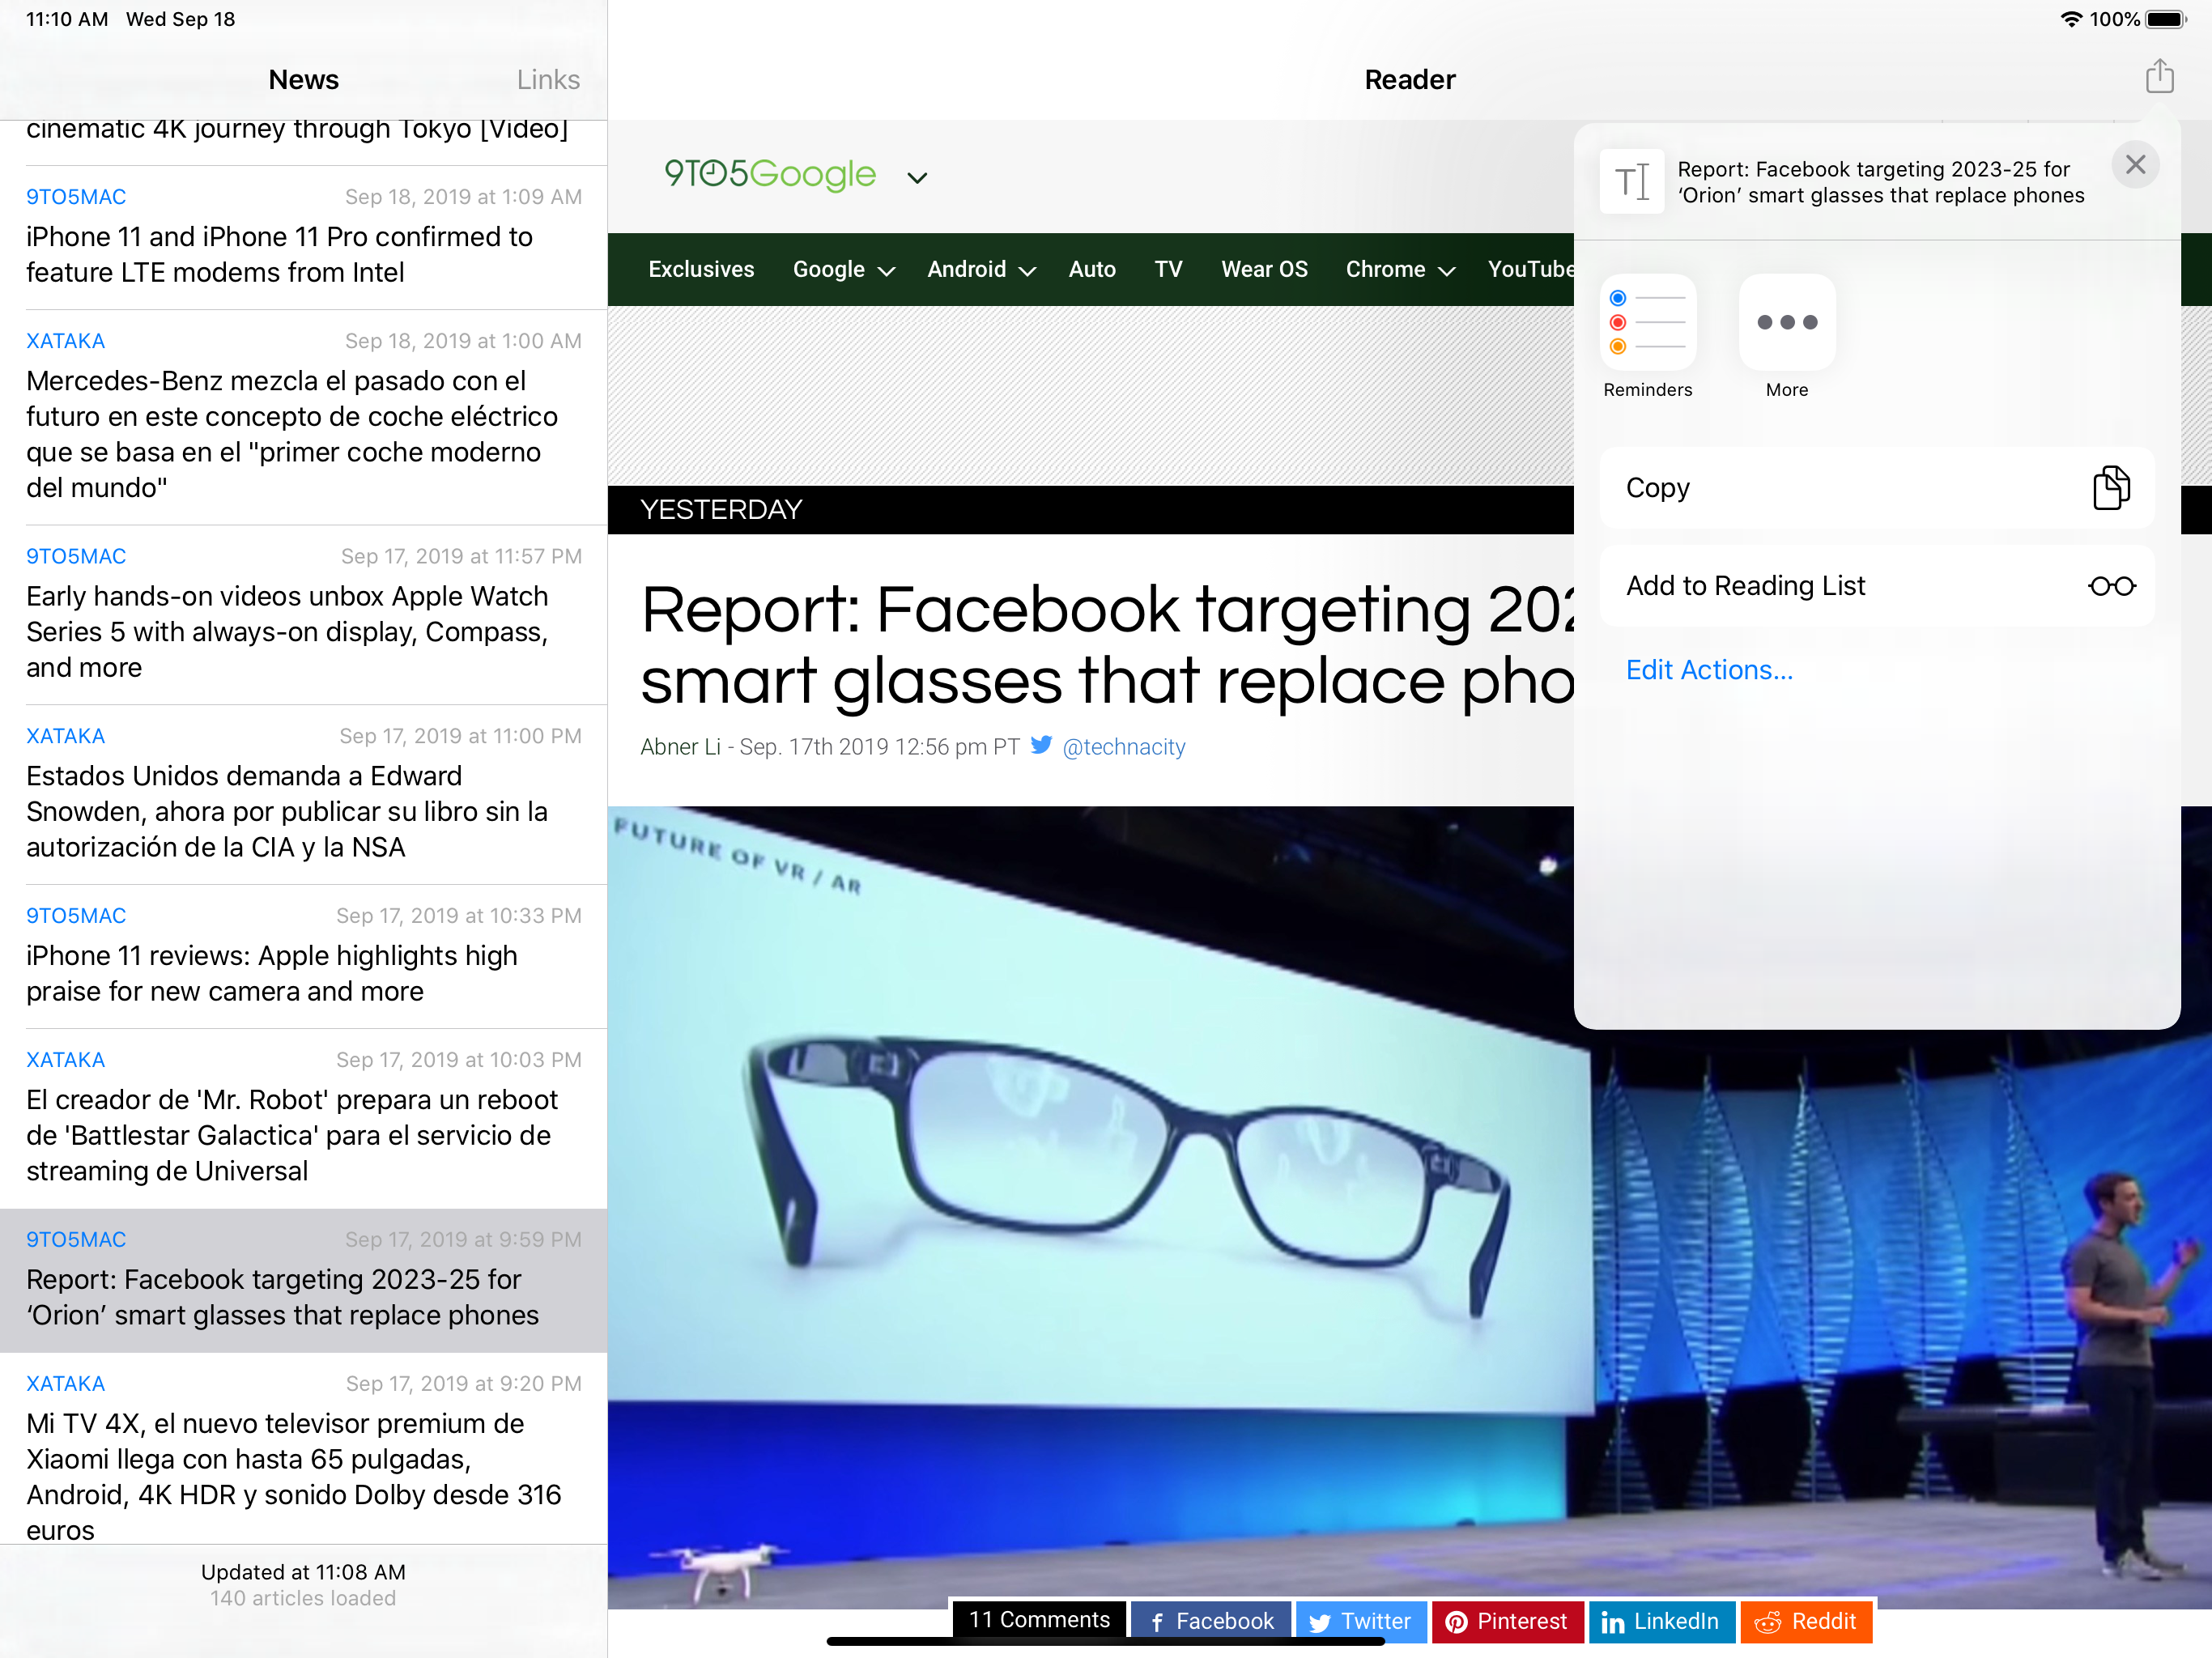
Task: Share article via Pinterest button
Action: (1507, 1621)
